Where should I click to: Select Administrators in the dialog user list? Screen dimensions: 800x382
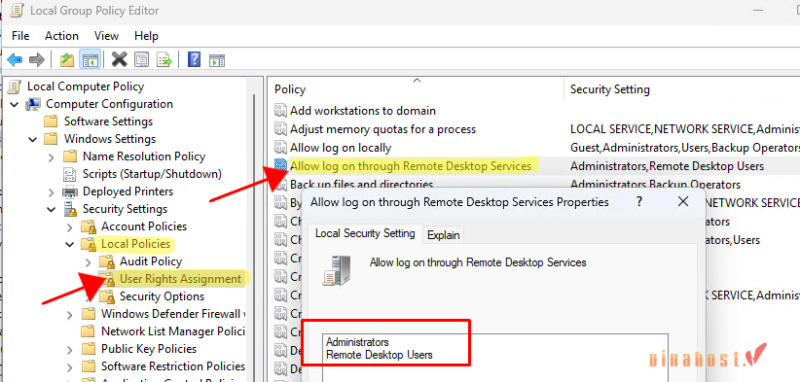pos(357,342)
